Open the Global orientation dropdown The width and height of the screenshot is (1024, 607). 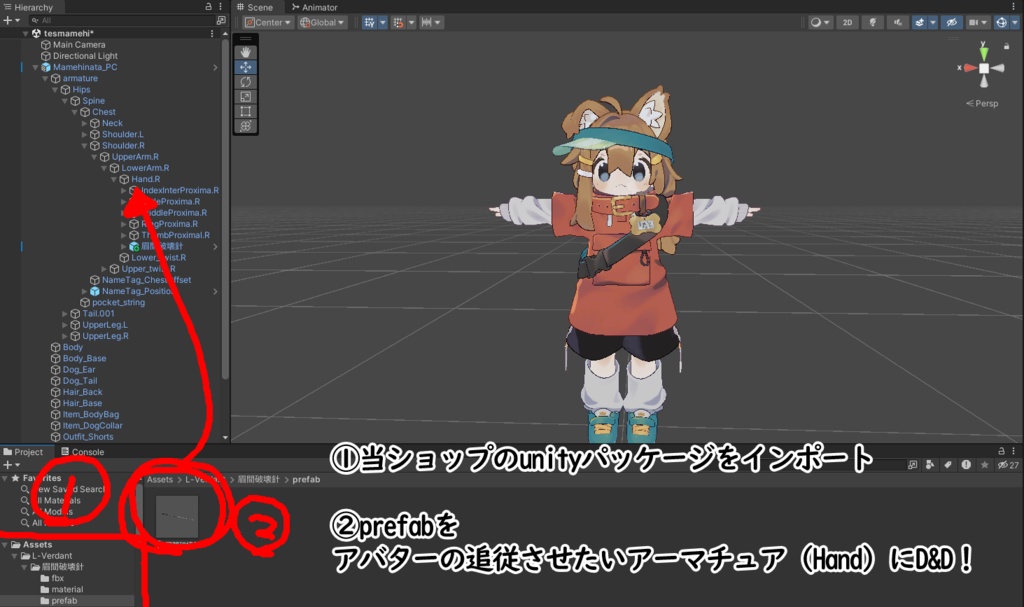coord(323,22)
